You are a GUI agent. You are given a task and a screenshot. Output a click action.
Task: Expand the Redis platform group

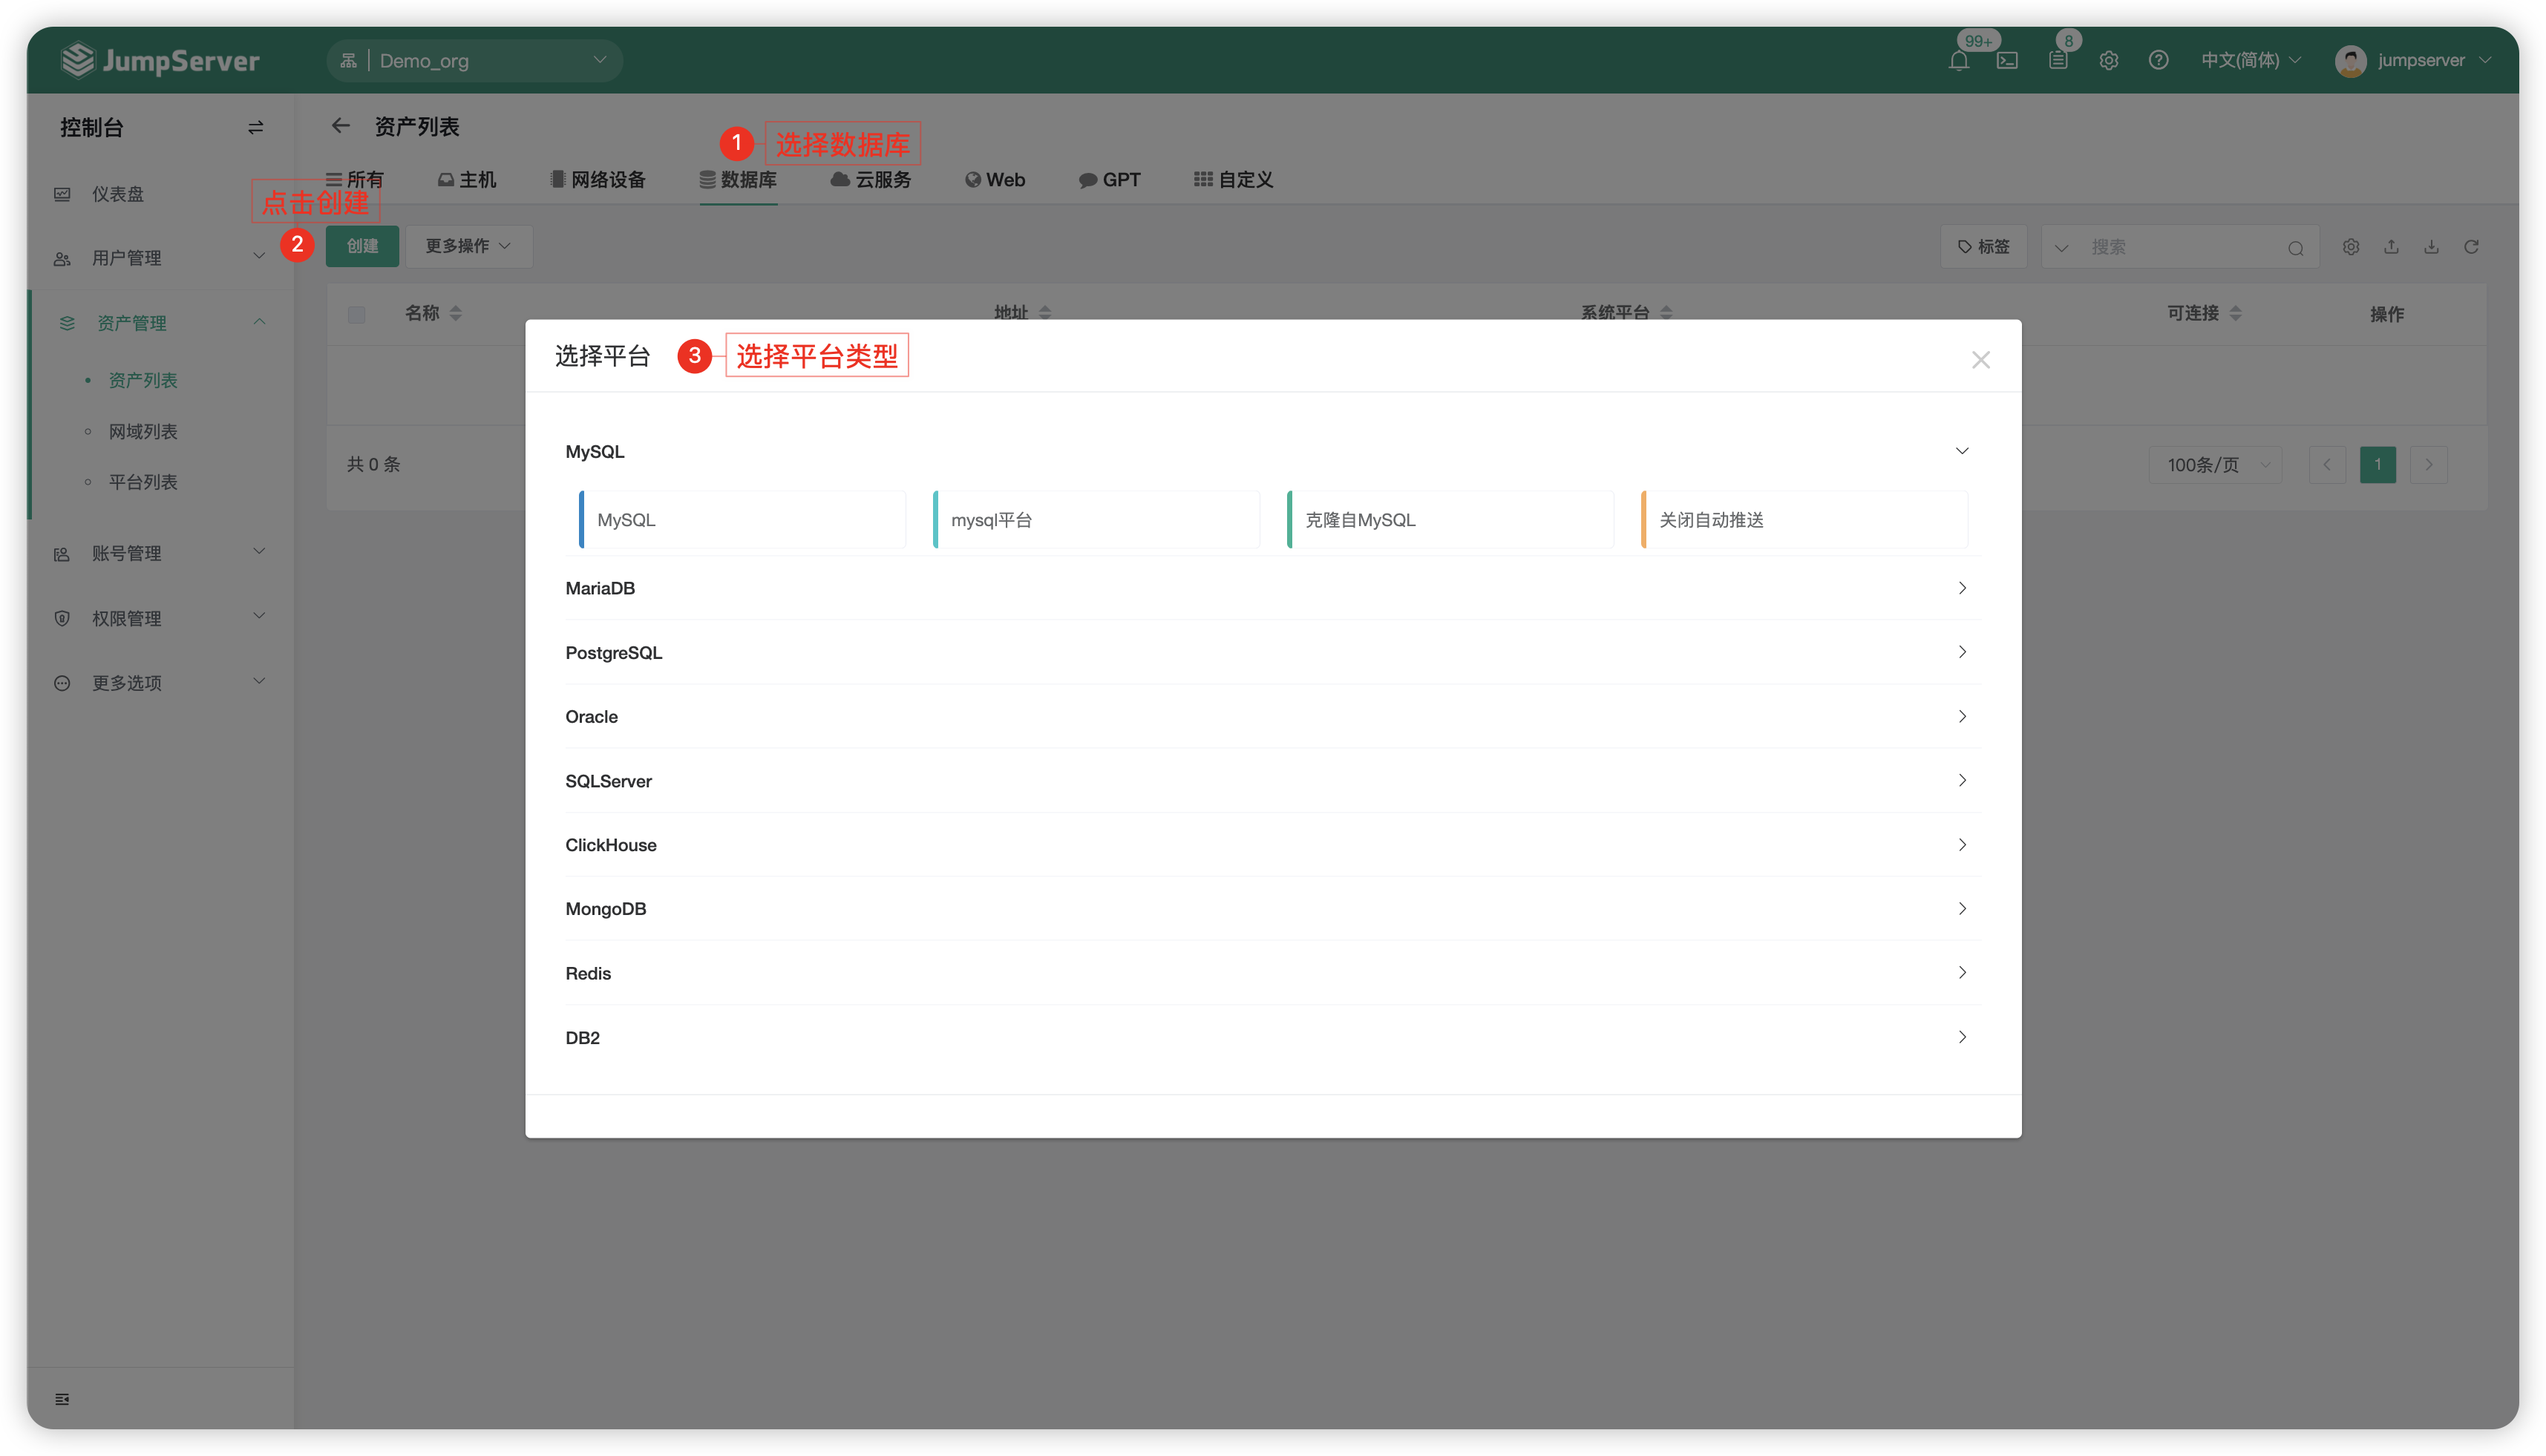pos(1272,972)
